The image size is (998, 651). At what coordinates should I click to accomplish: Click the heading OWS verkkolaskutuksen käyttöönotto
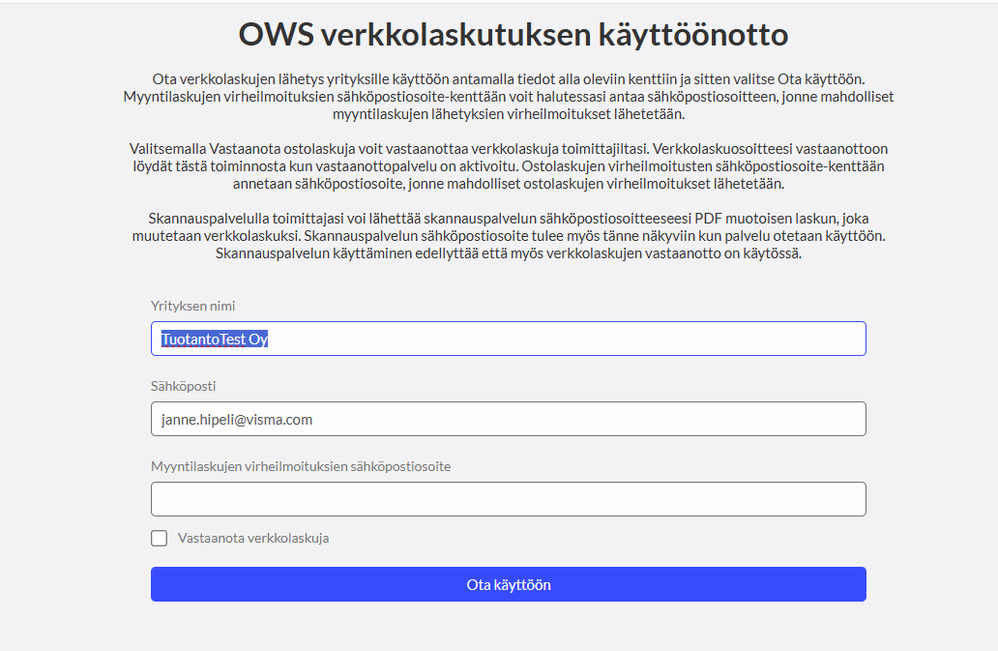(x=513, y=34)
